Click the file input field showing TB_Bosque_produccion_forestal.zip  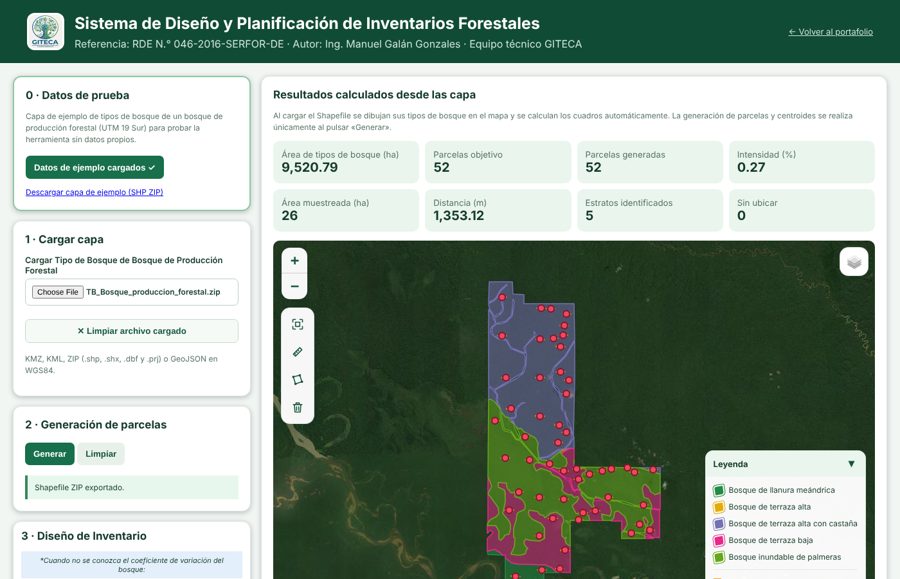131,292
